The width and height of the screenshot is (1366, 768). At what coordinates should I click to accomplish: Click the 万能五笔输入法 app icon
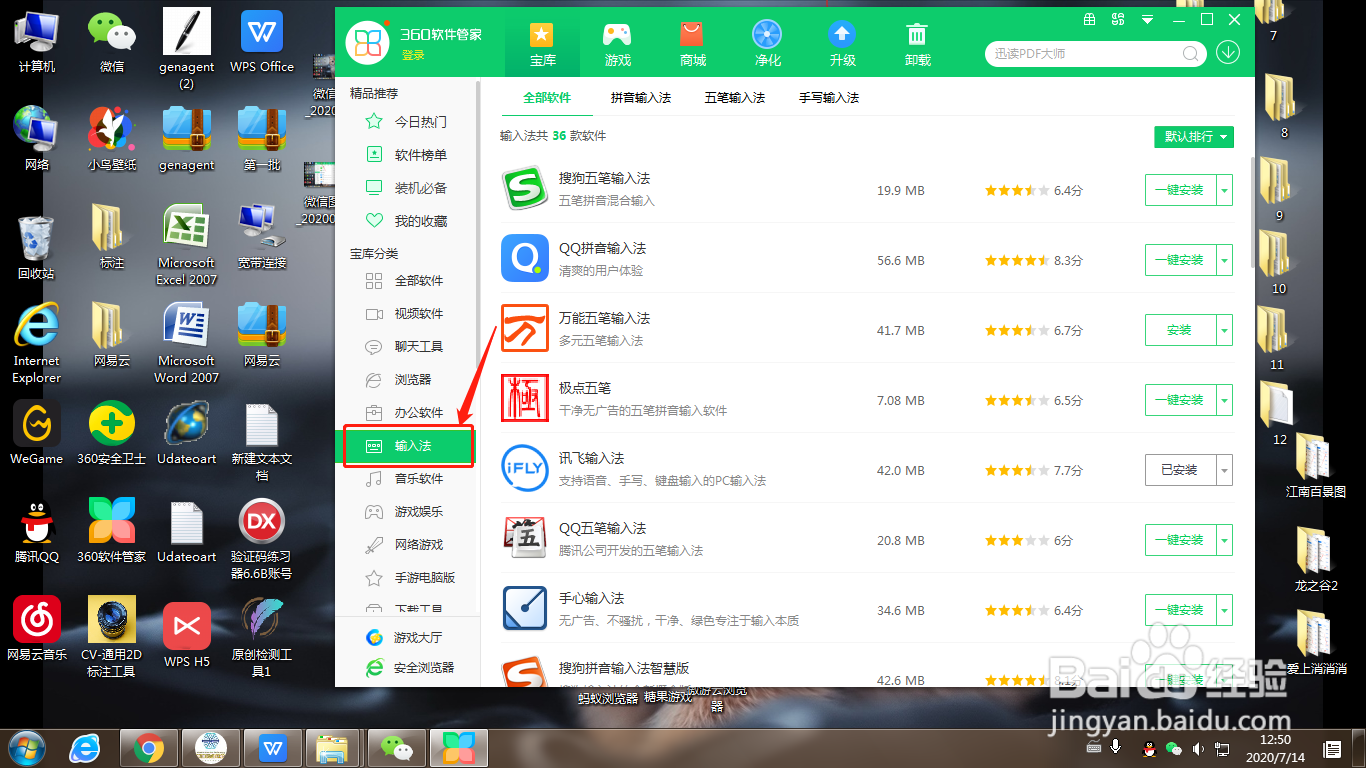(x=525, y=329)
